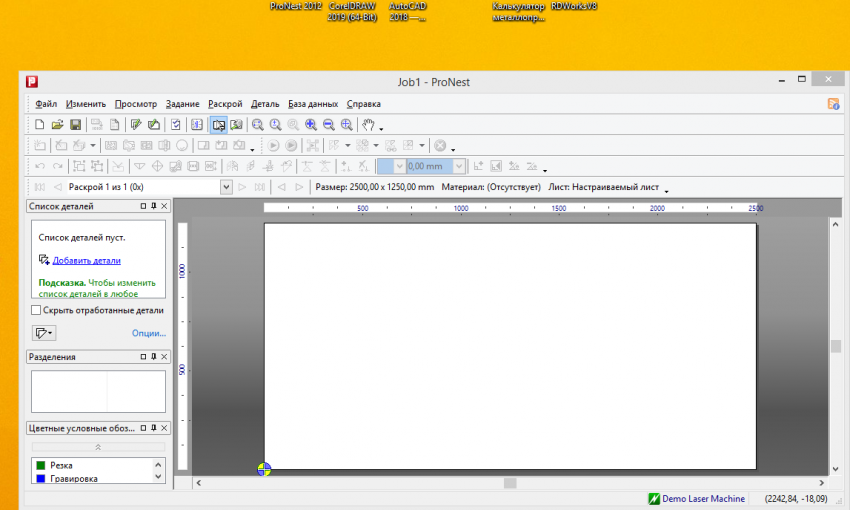Click the blue zoom in magnifier
The height and width of the screenshot is (510, 850).
coord(311,125)
